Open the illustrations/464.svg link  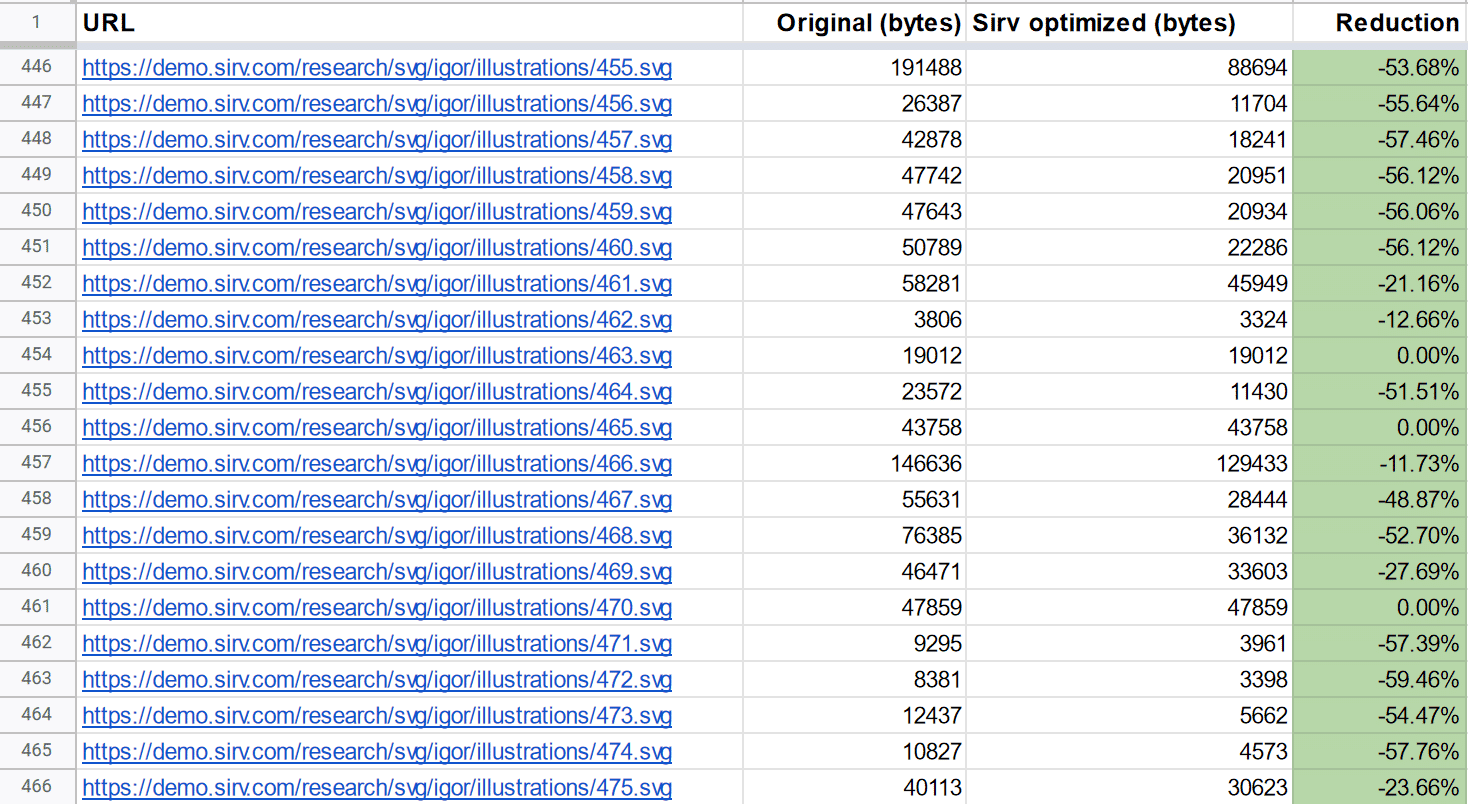377,392
